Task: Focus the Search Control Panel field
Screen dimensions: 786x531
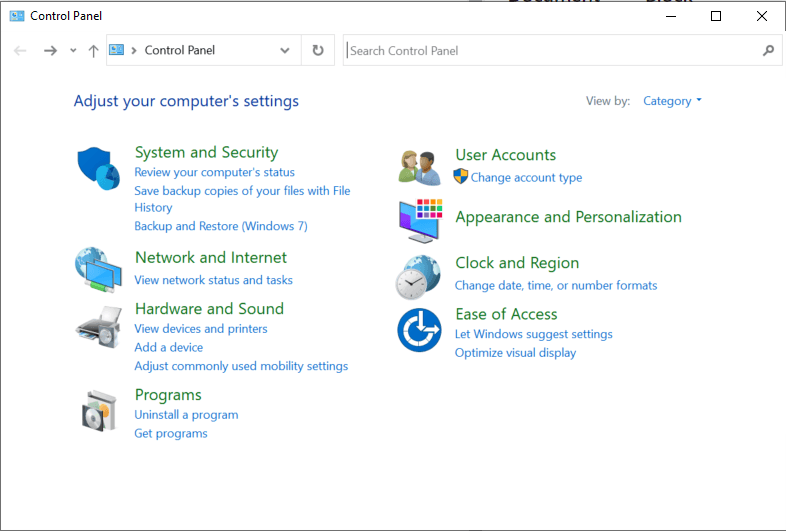Action: 550,50
